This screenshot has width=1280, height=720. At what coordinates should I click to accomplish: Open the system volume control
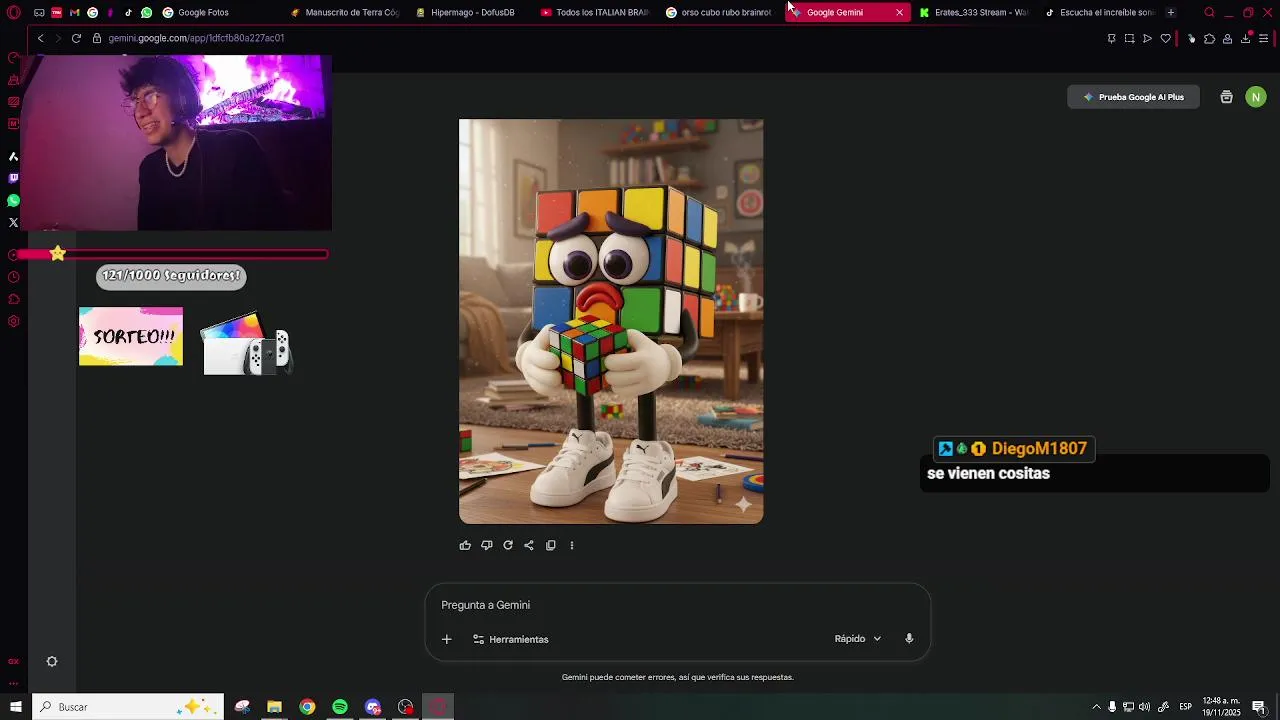(x=1144, y=707)
